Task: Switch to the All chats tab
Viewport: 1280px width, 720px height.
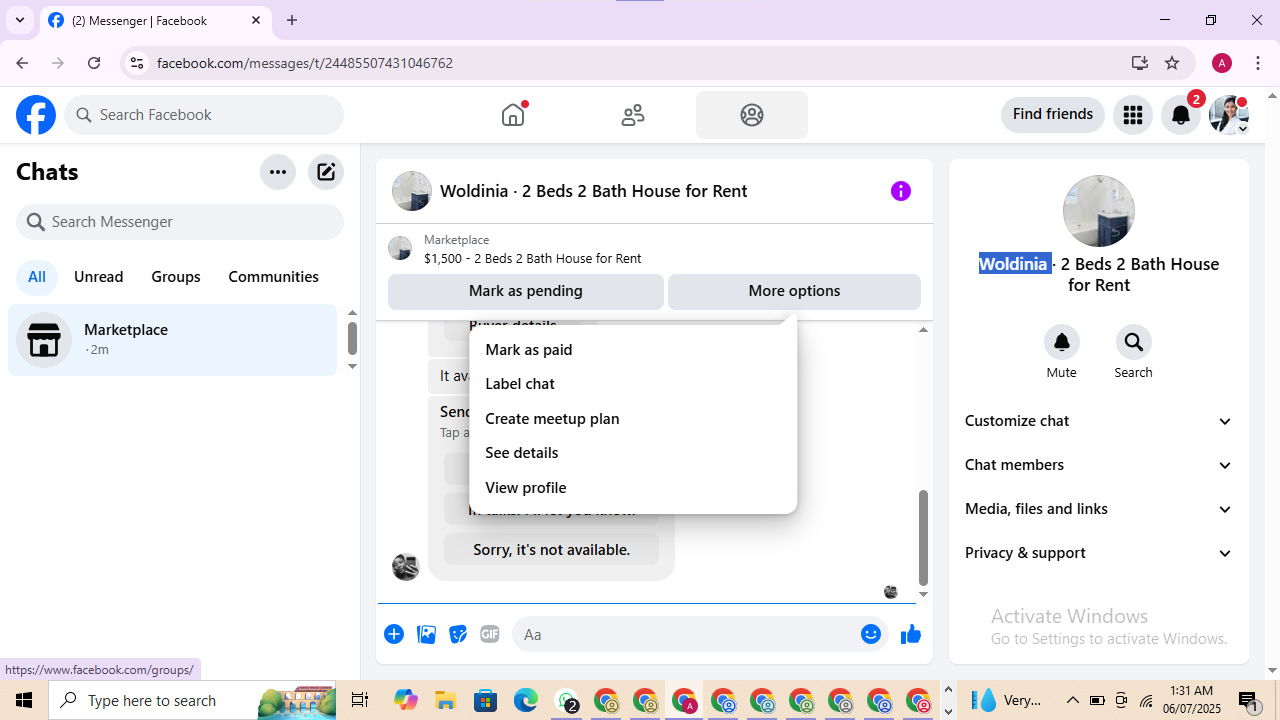Action: tap(37, 277)
